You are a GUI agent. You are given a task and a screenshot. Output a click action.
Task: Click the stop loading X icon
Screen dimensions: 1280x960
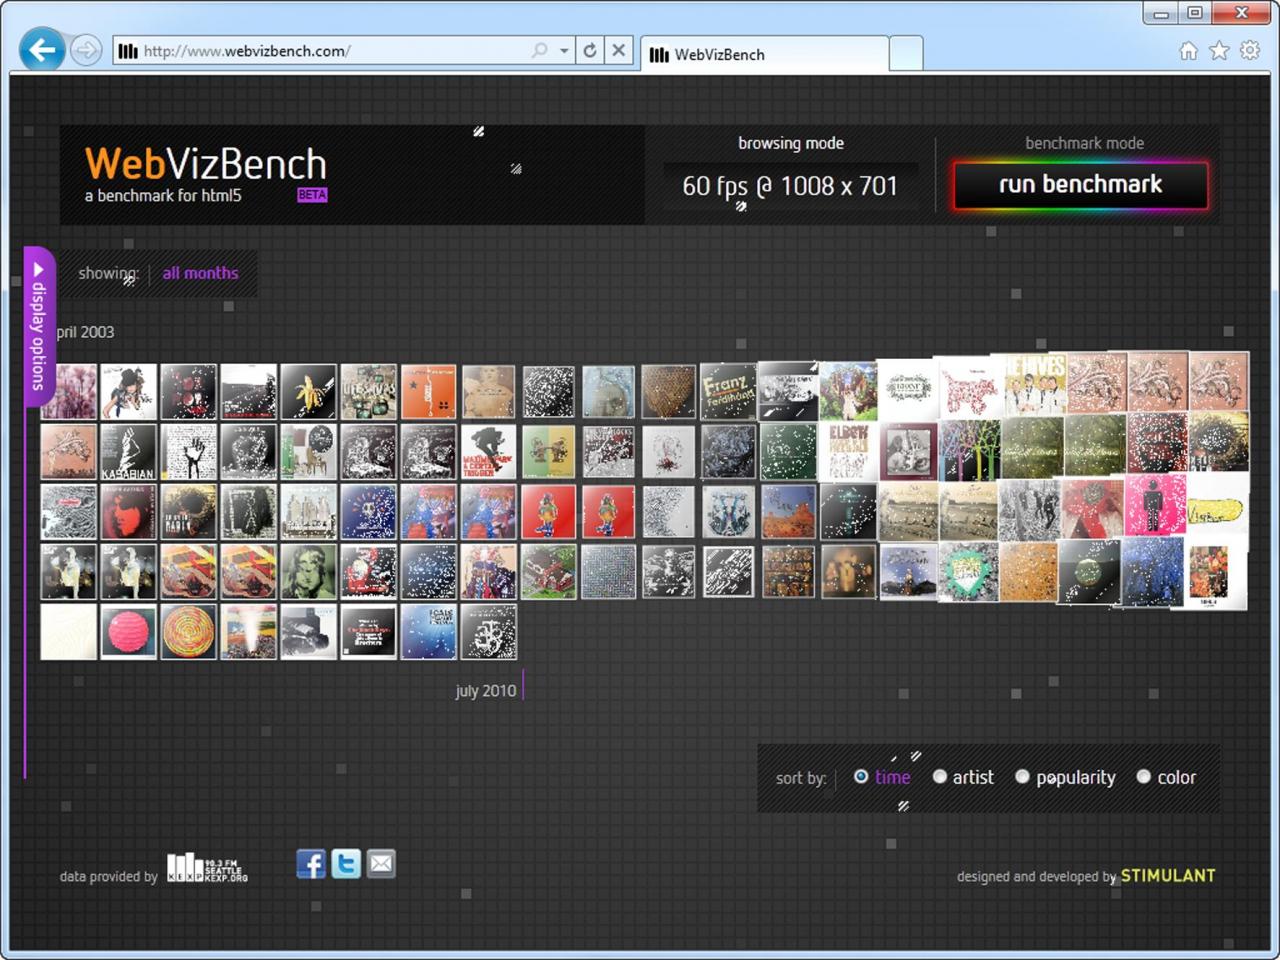click(x=619, y=50)
